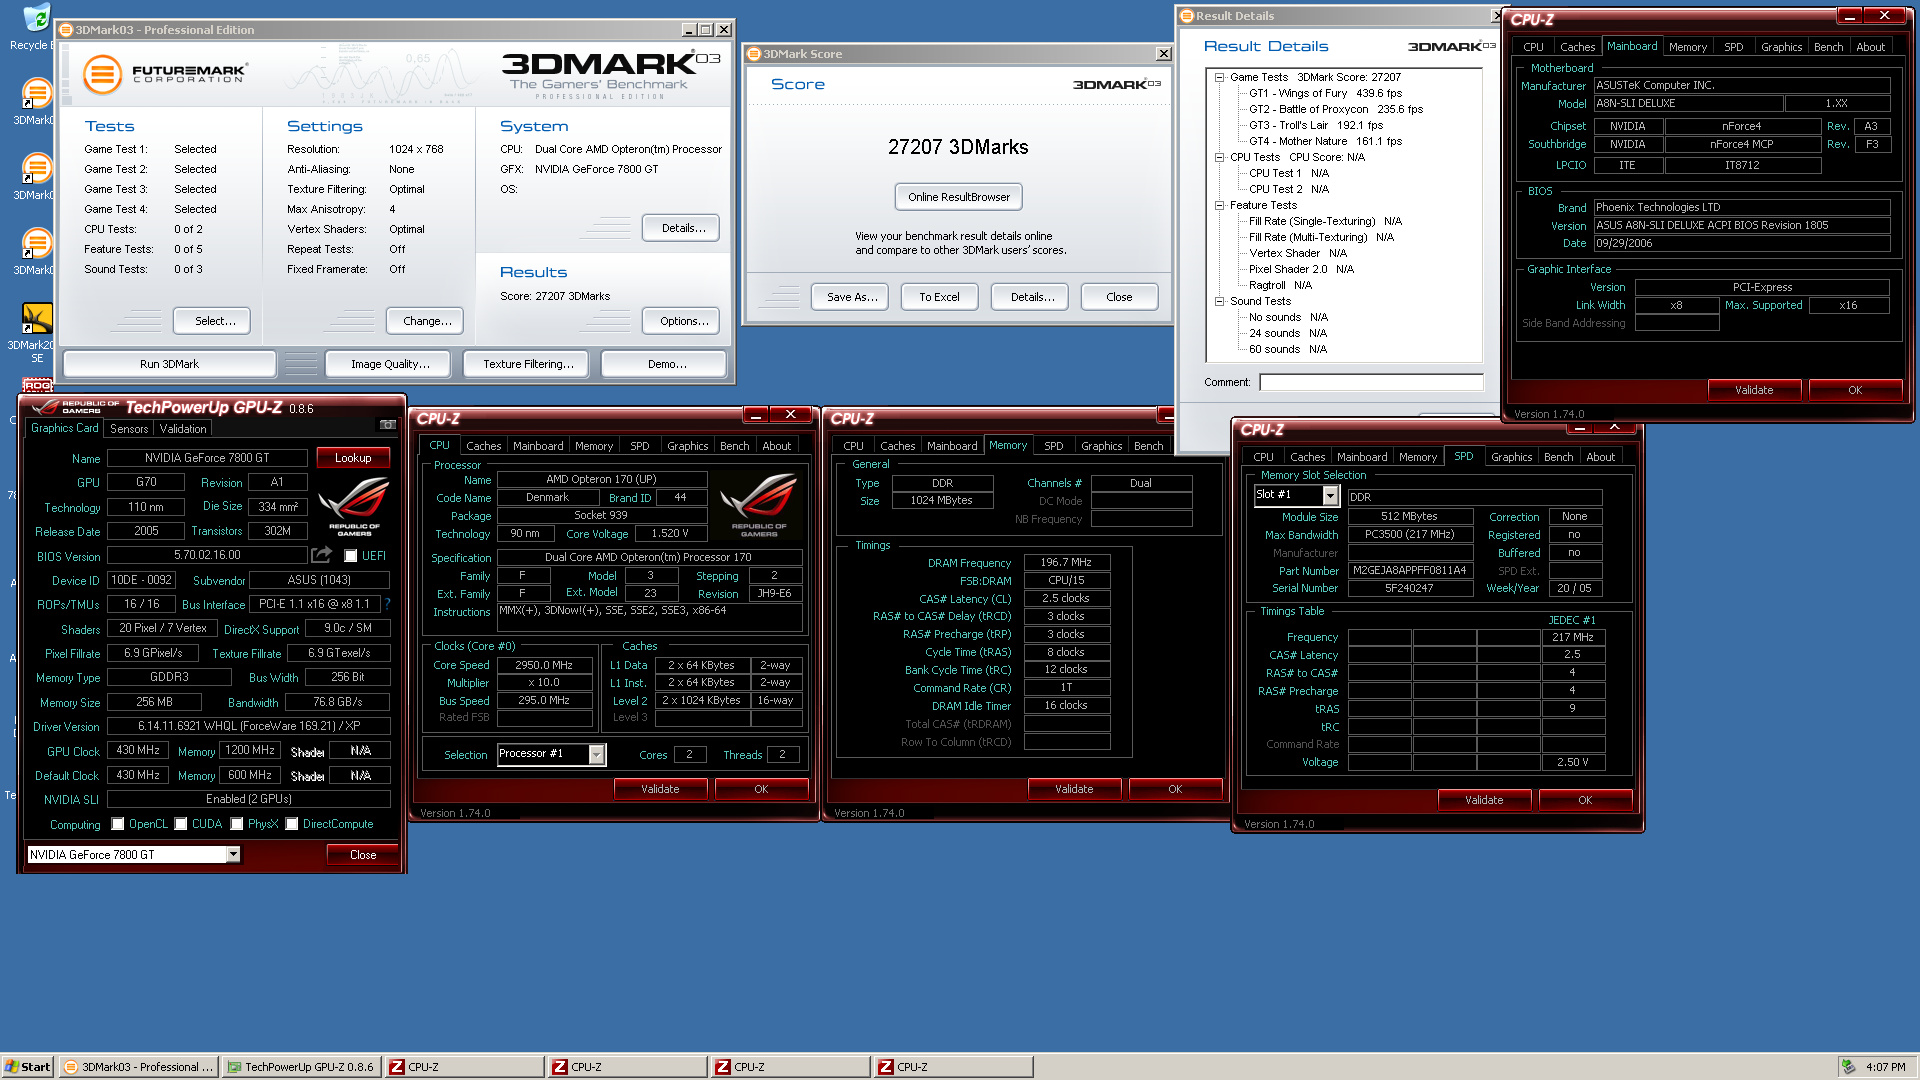This screenshot has width=1920, height=1080.
Task: Click the taskbar clock showing 4:07 PM
Action: coord(1886,1067)
